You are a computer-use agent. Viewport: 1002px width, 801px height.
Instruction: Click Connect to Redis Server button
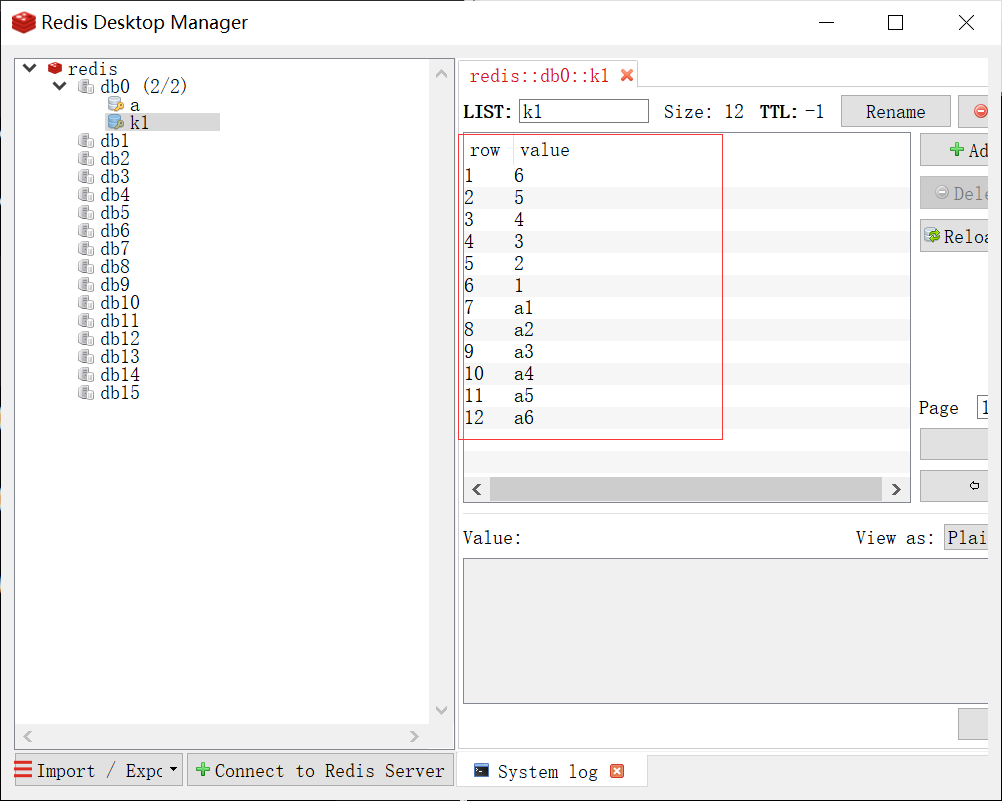[320, 770]
